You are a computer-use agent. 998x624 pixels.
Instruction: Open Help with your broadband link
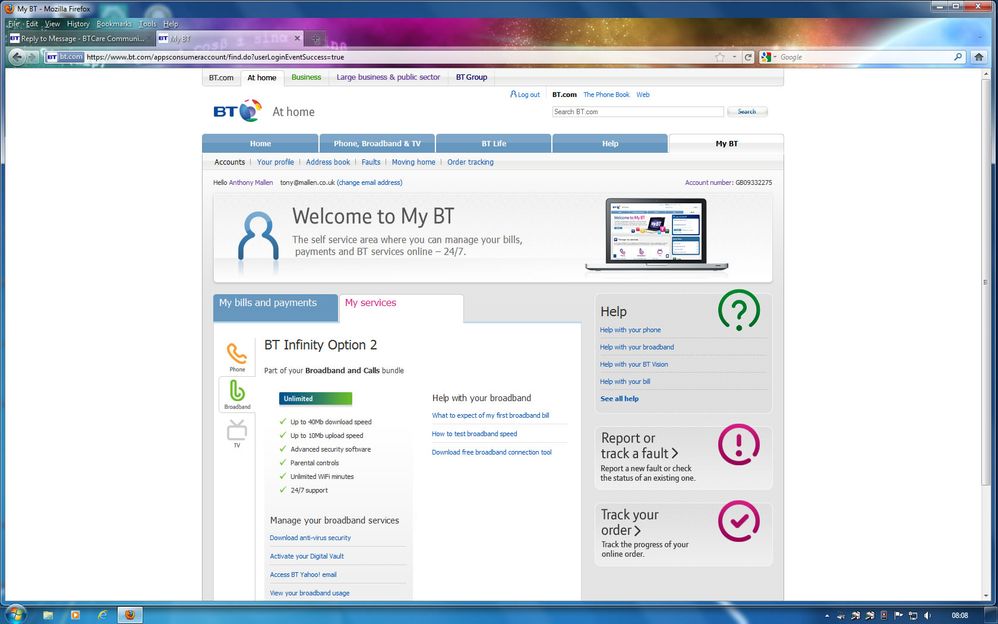[636, 347]
